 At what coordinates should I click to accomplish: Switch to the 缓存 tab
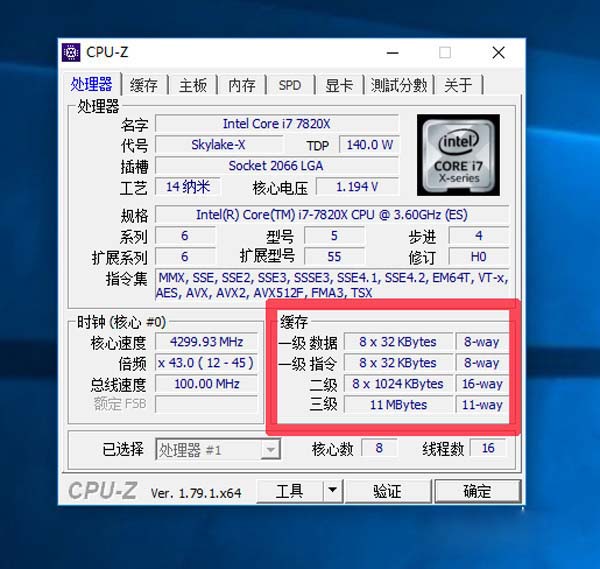pyautogui.click(x=144, y=85)
